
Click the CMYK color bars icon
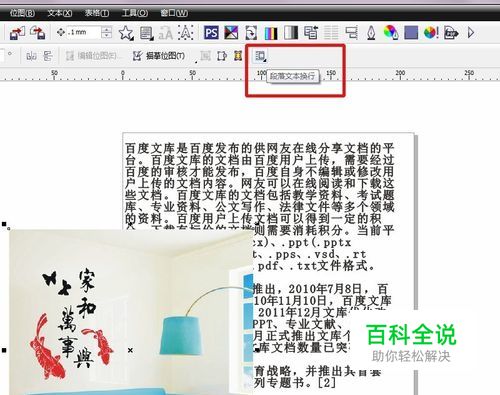tap(271, 33)
